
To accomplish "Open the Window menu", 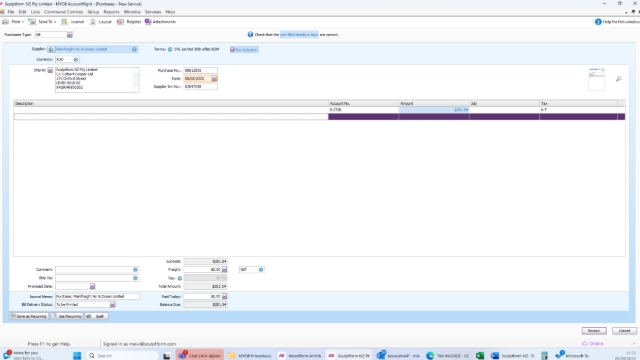I will point(132,12).
